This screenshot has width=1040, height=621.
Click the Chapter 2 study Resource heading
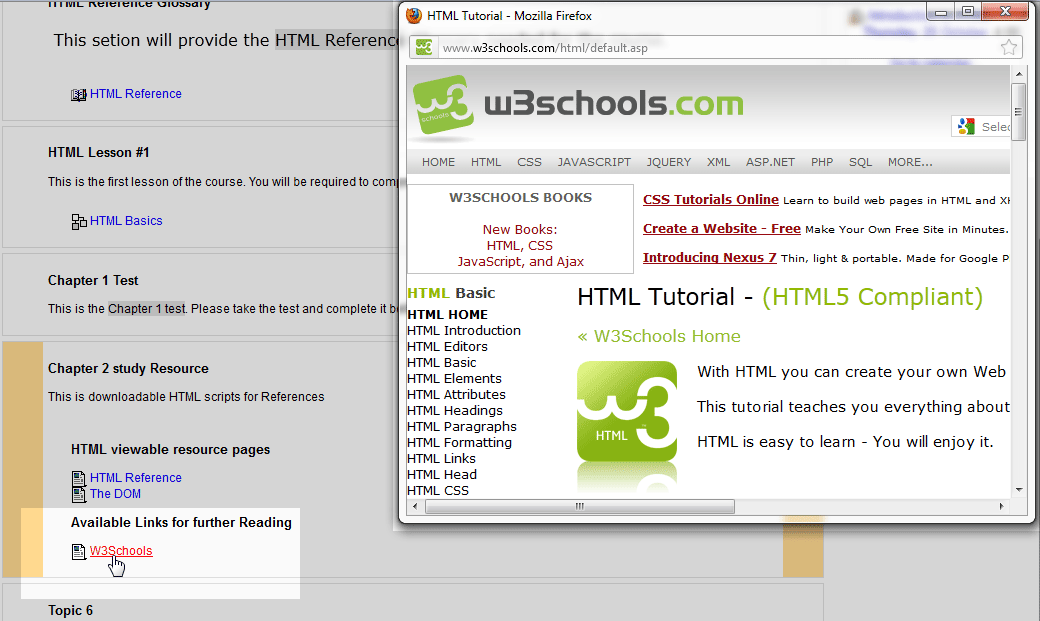pyautogui.click(x=128, y=368)
